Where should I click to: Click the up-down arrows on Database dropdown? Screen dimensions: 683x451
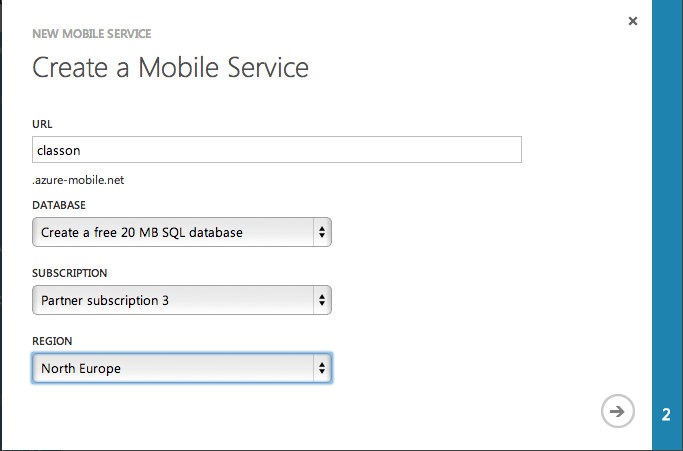321,233
